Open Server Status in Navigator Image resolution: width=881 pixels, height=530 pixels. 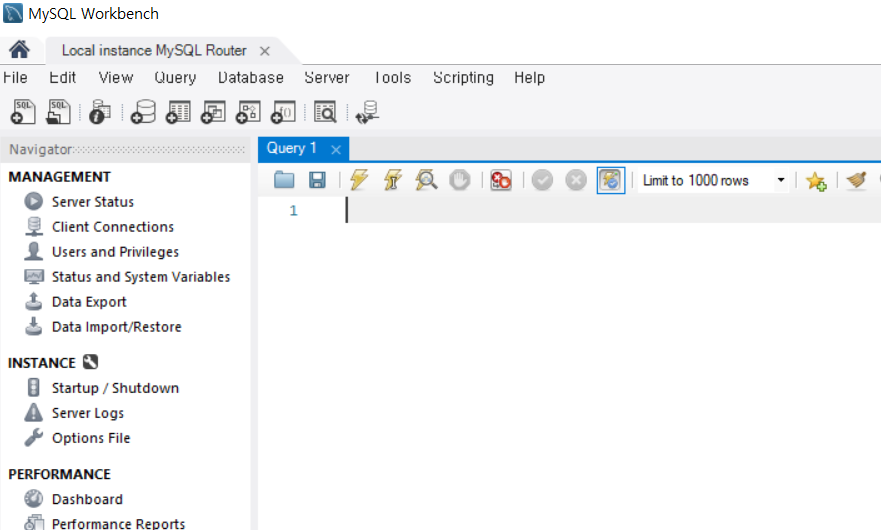pyautogui.click(x=93, y=202)
